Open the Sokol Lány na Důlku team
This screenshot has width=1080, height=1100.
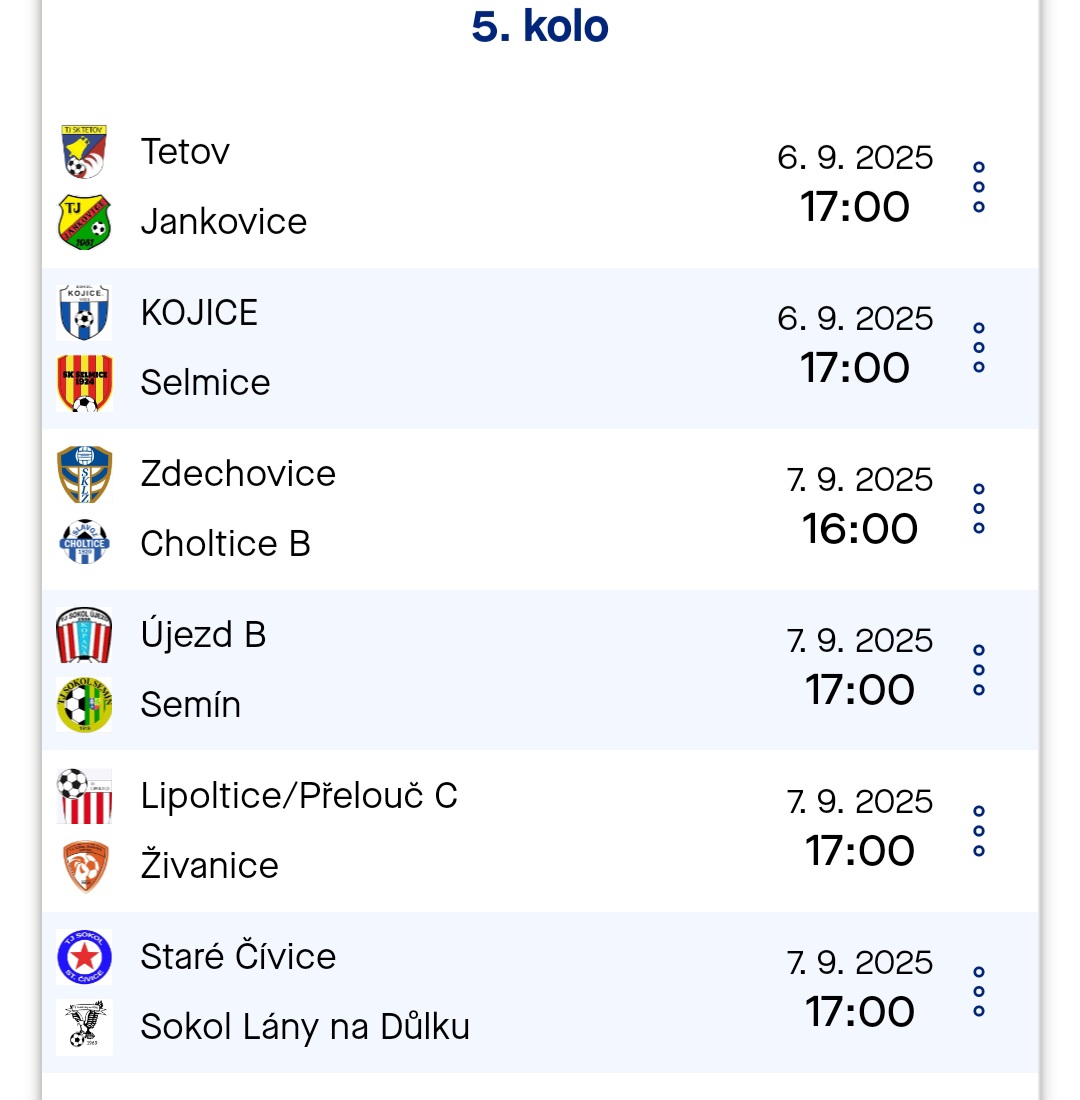pyautogui.click(x=305, y=1027)
